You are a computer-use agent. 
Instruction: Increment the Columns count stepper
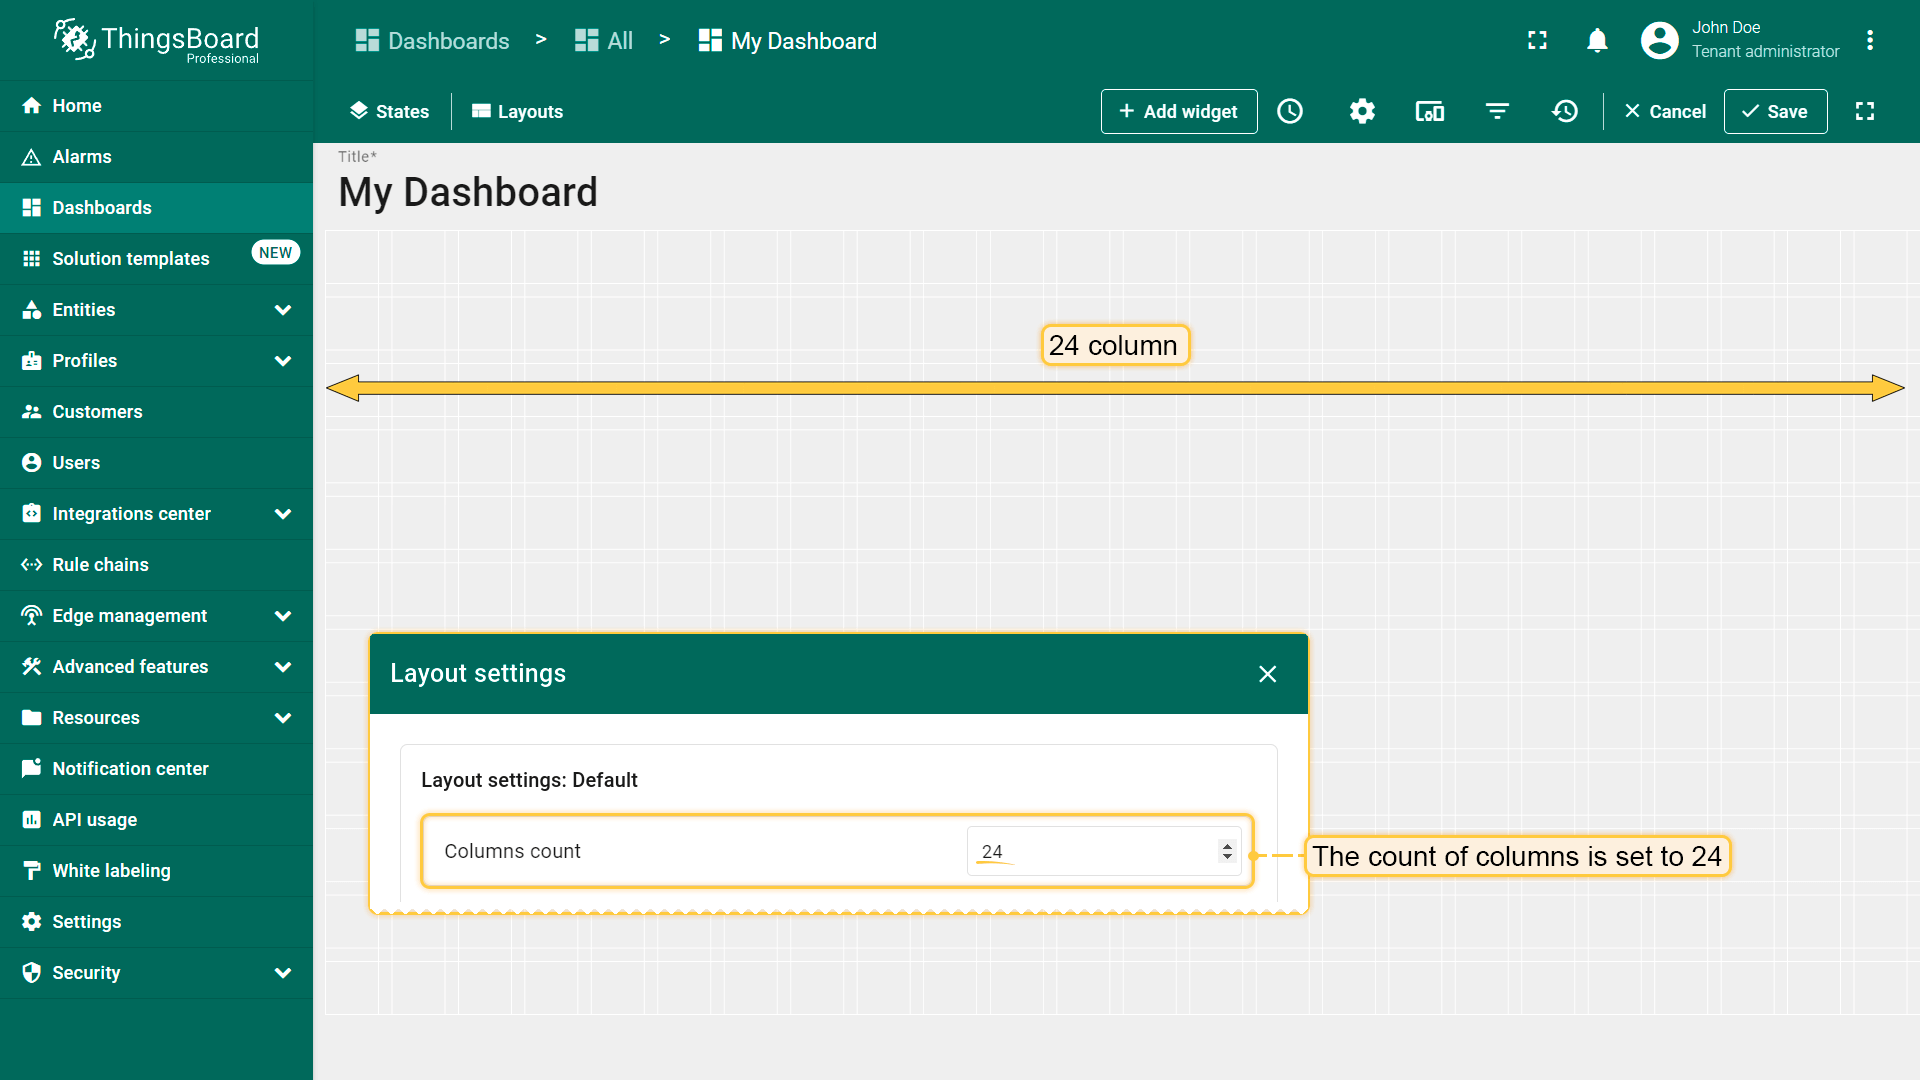tap(1227, 846)
